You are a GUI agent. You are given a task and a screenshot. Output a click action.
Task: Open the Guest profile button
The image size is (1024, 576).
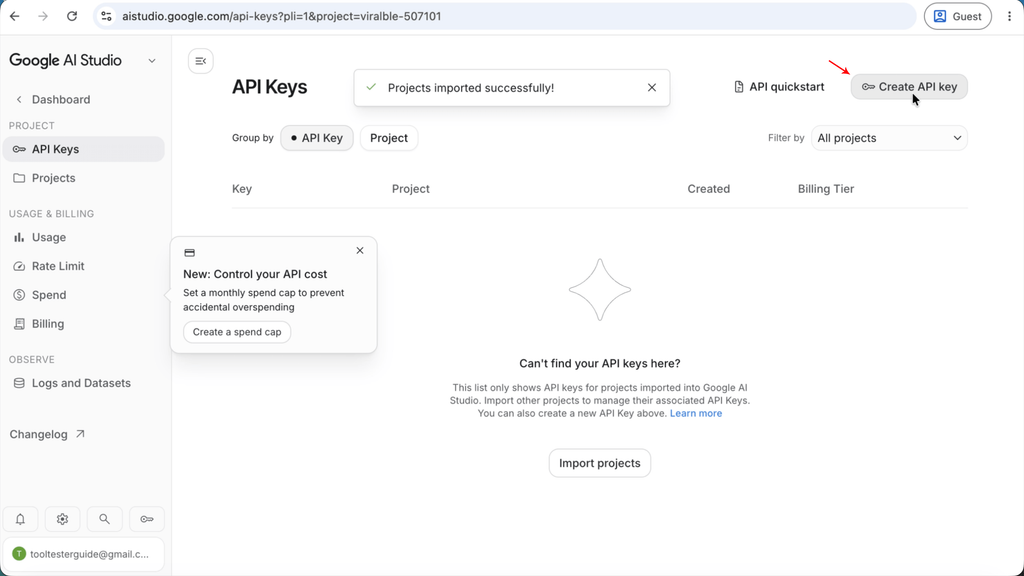pyautogui.click(x=957, y=16)
